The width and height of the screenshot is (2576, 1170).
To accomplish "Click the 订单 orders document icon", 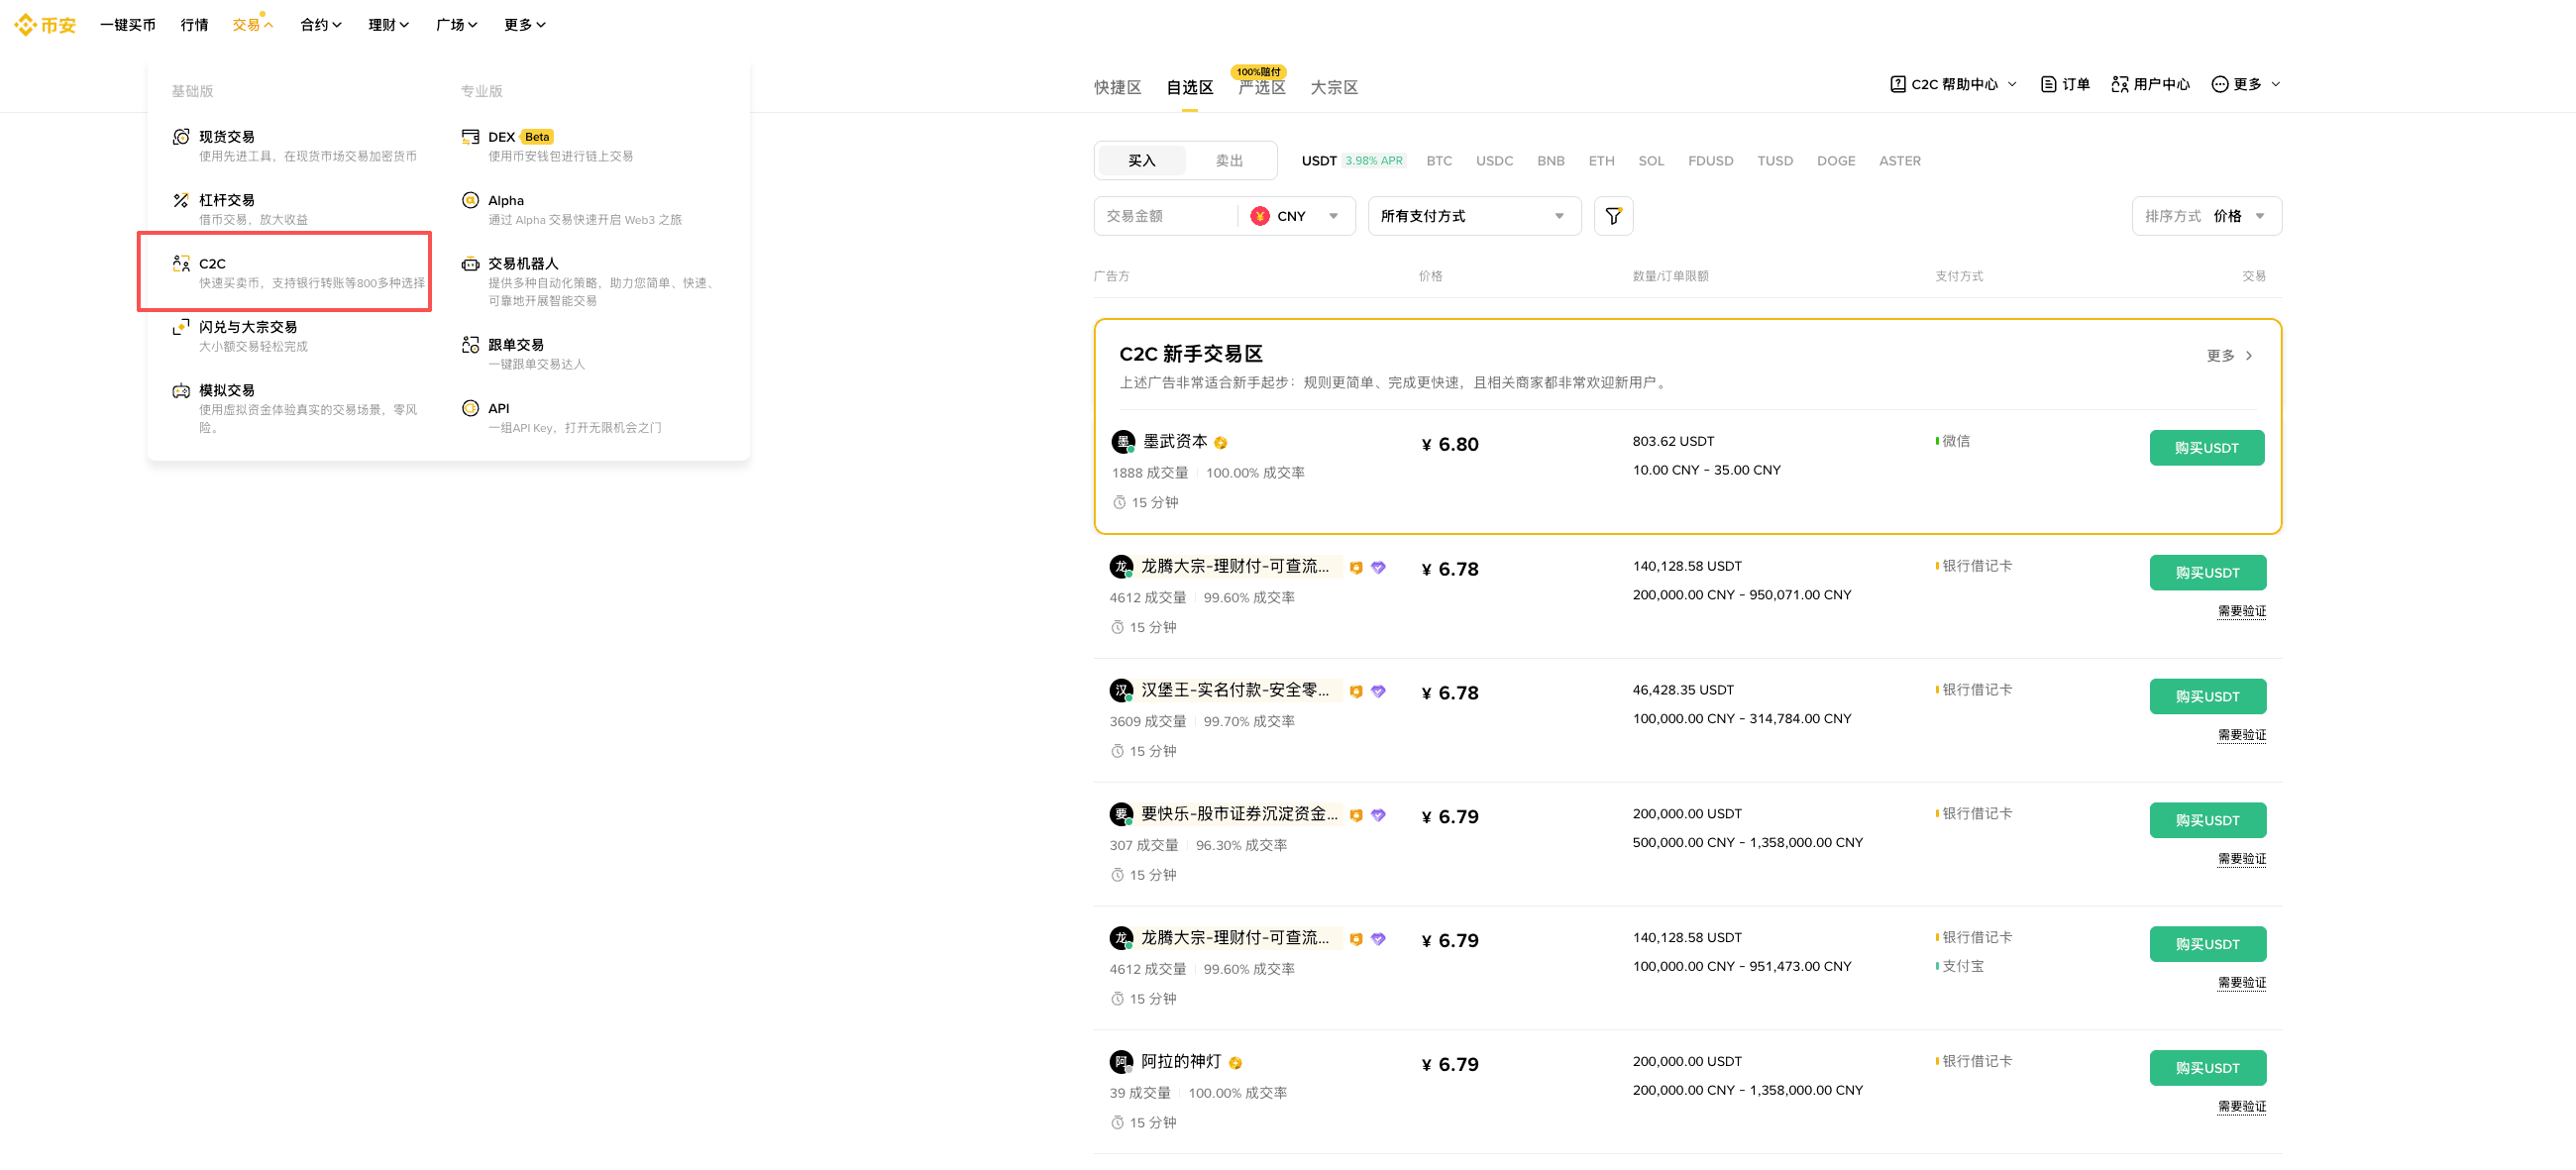I will 2048,84.
